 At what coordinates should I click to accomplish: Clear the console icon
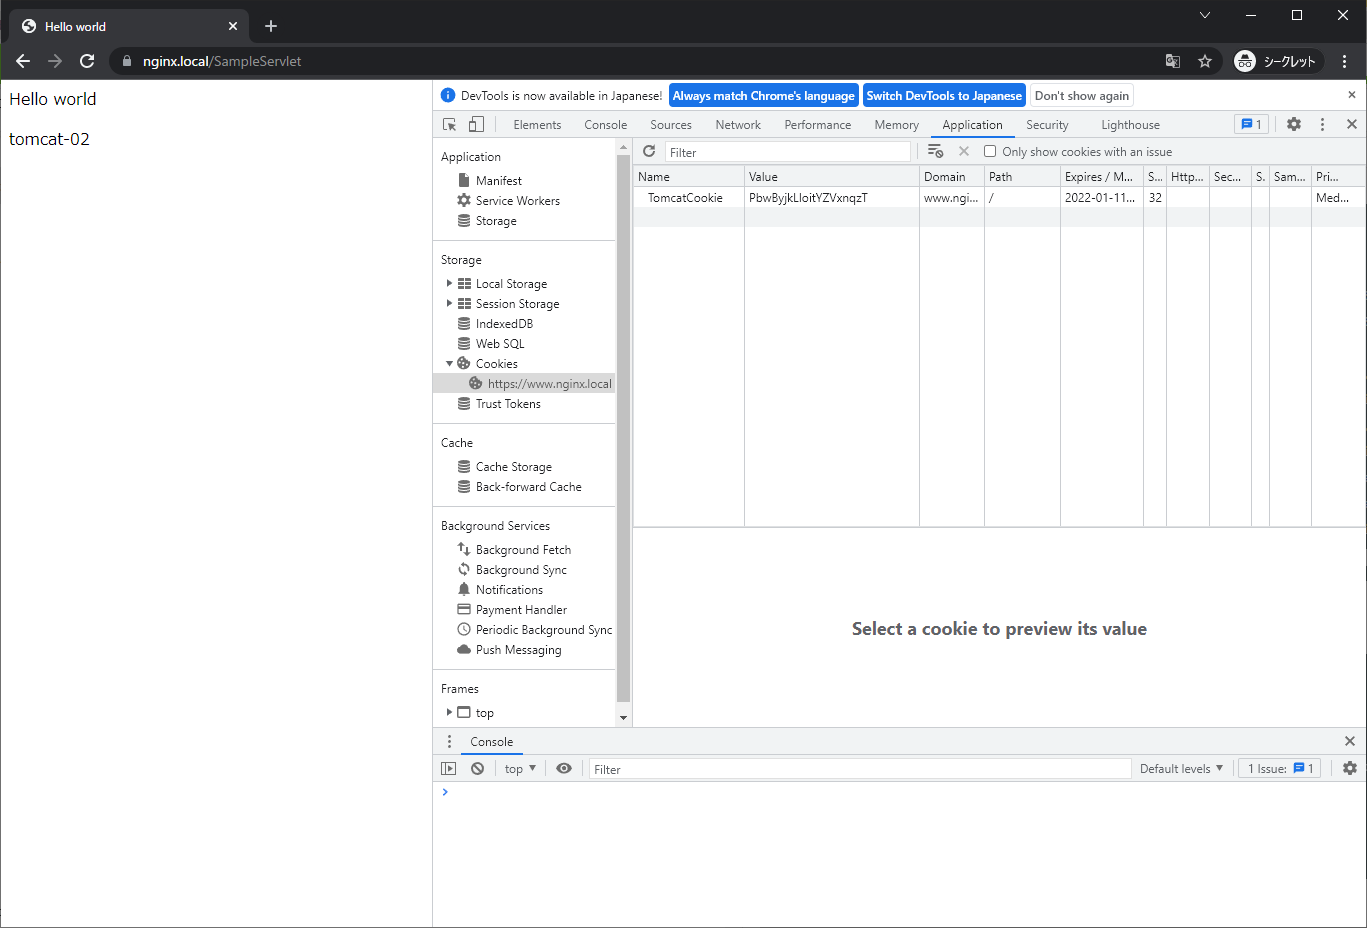478,768
